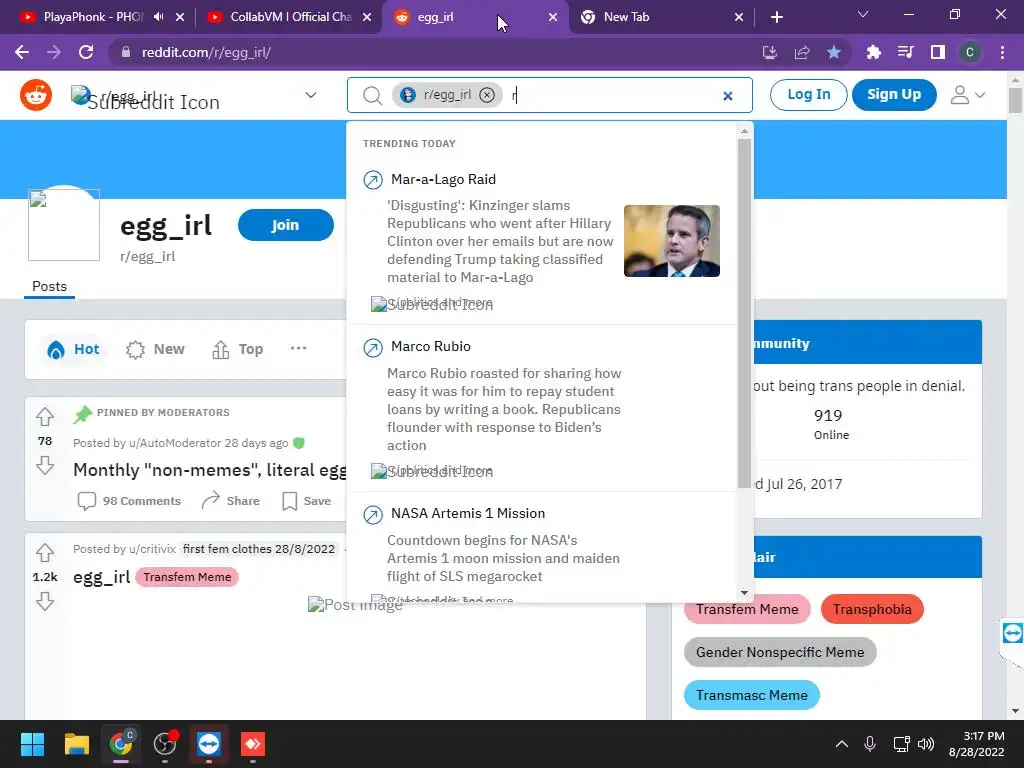This screenshot has height=768, width=1024.
Task: Open the u/AutoModerator profile link
Action: tap(175, 443)
